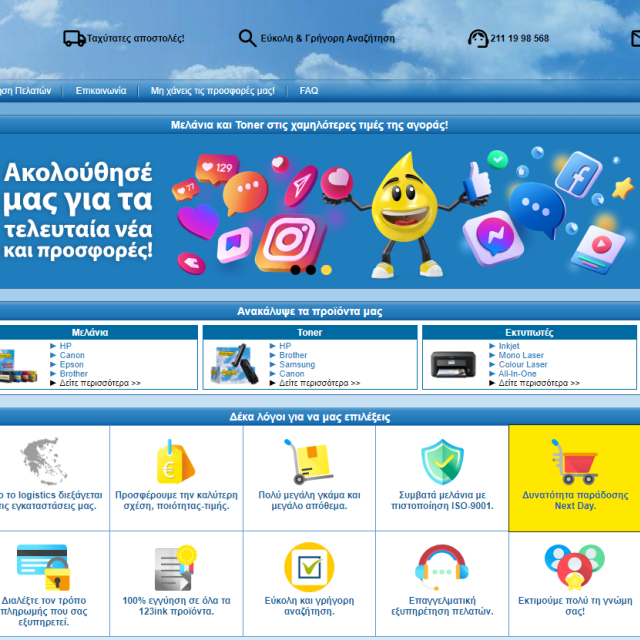Click Εύκολη και γρήγορη αναζήτηση text
Screen dimensions: 640x640
(309, 606)
